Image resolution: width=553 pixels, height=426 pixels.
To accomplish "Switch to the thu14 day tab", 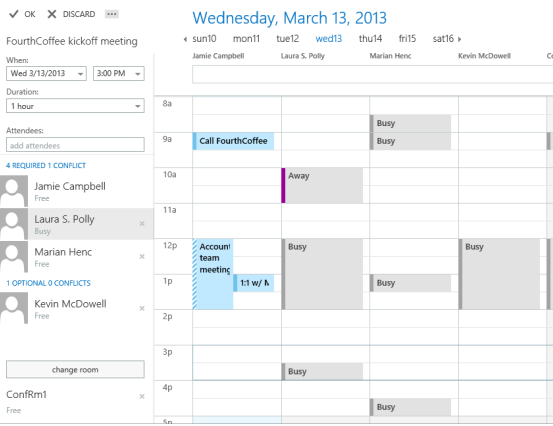I will 370,38.
